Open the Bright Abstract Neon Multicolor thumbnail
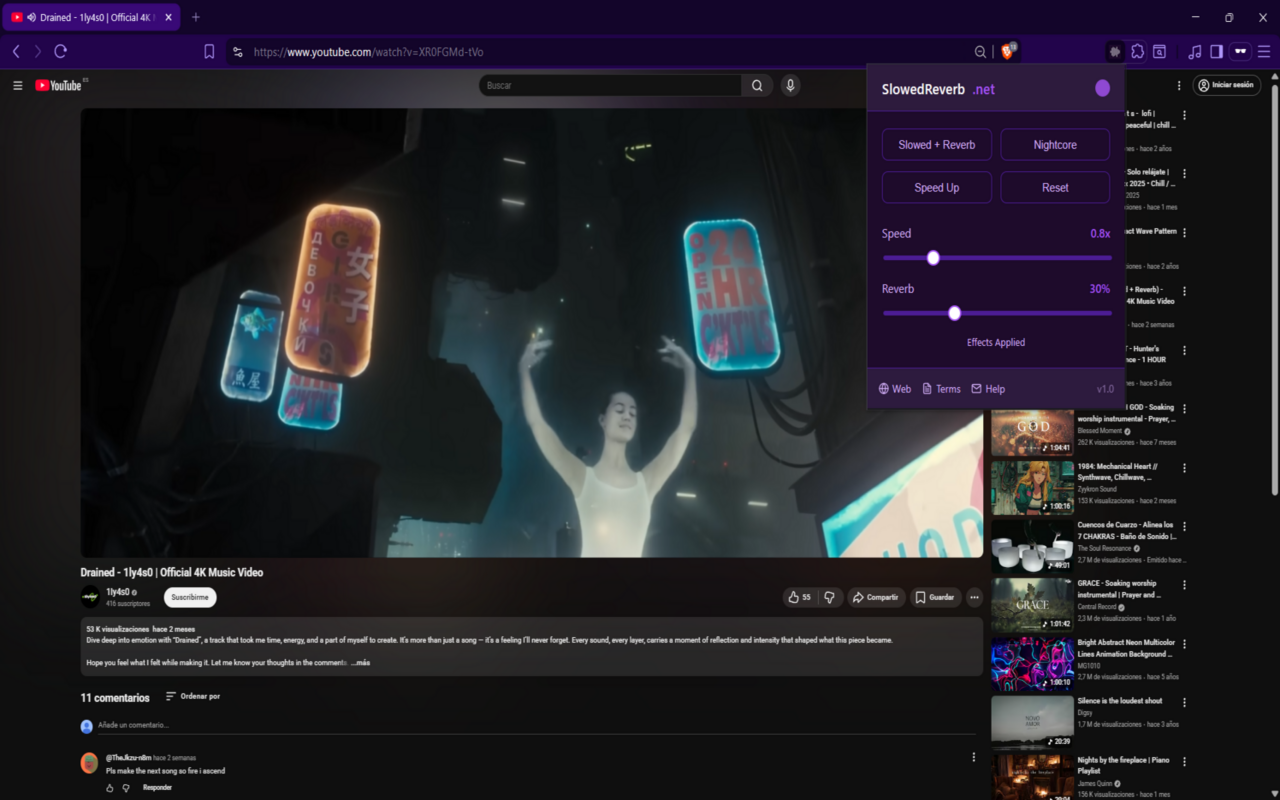This screenshot has height=800, width=1280. pyautogui.click(x=1032, y=664)
